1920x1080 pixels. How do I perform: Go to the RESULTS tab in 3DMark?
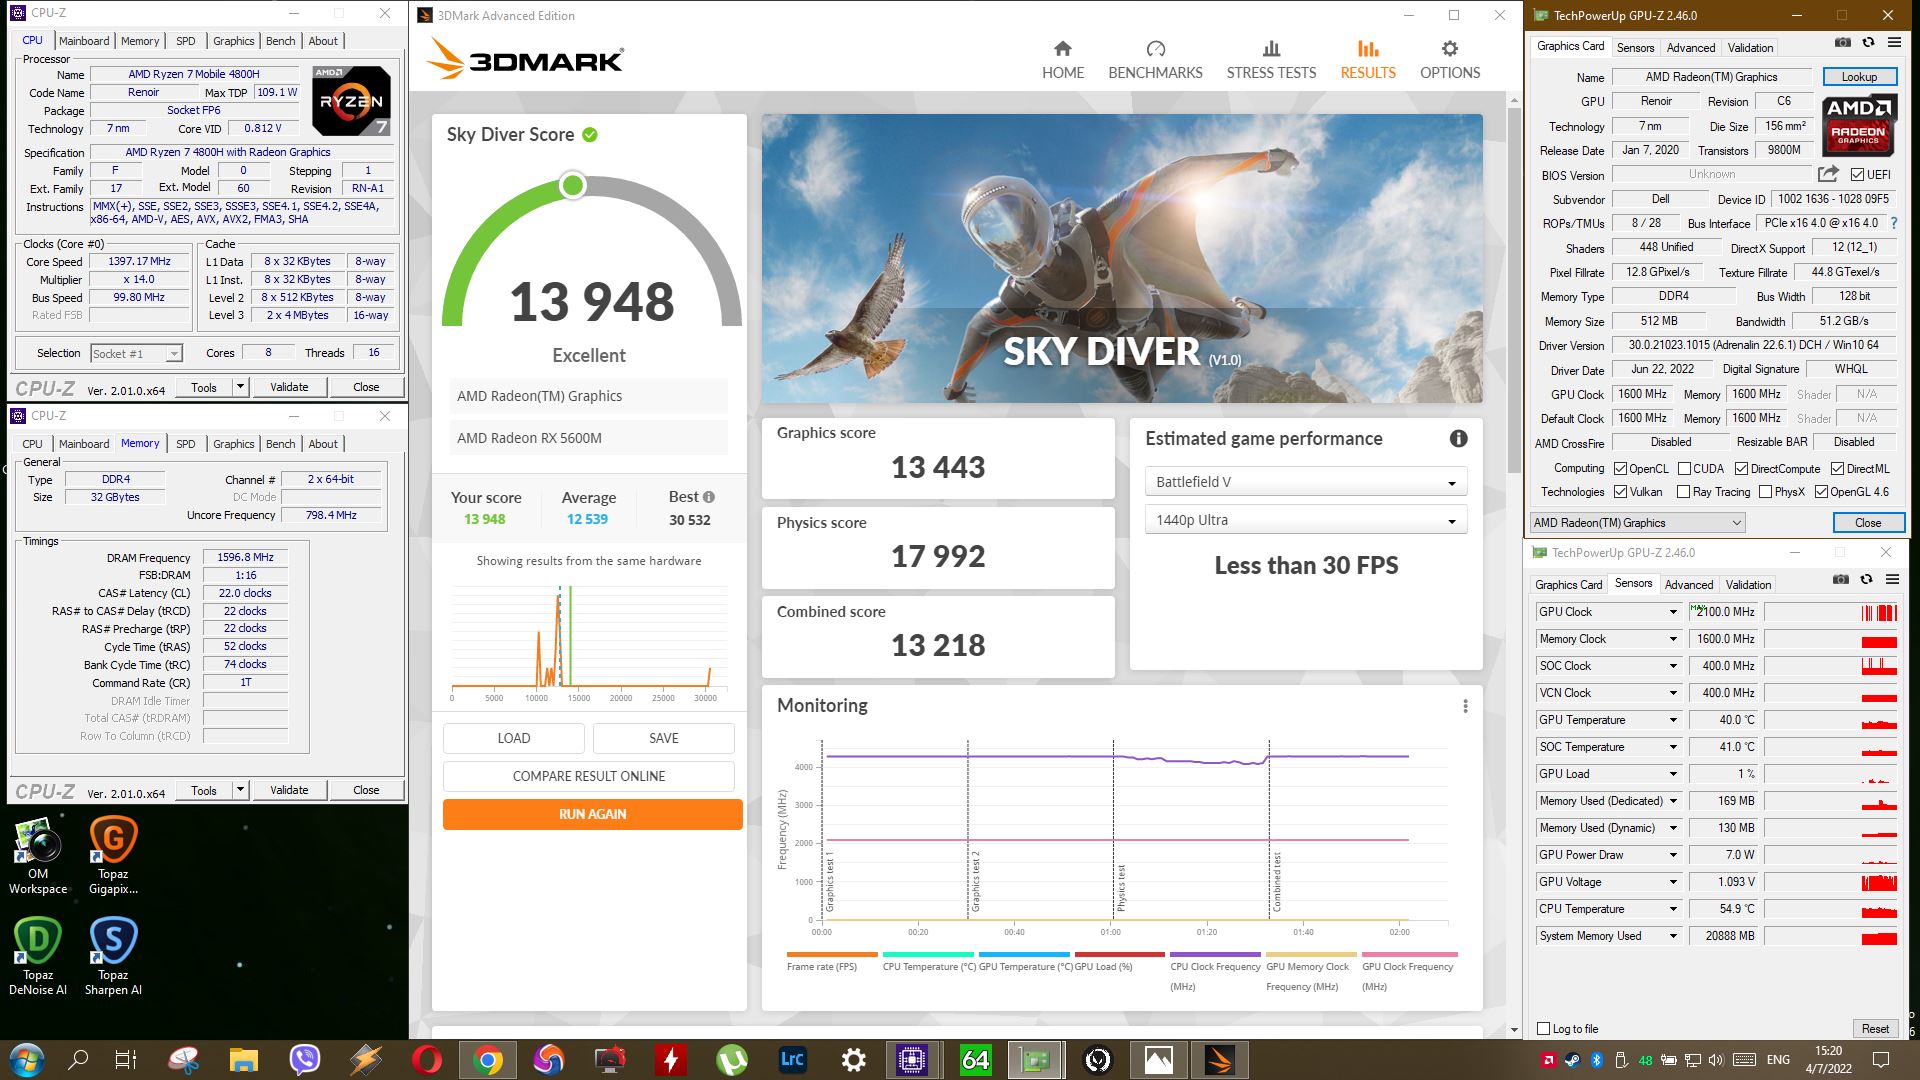click(x=1368, y=60)
